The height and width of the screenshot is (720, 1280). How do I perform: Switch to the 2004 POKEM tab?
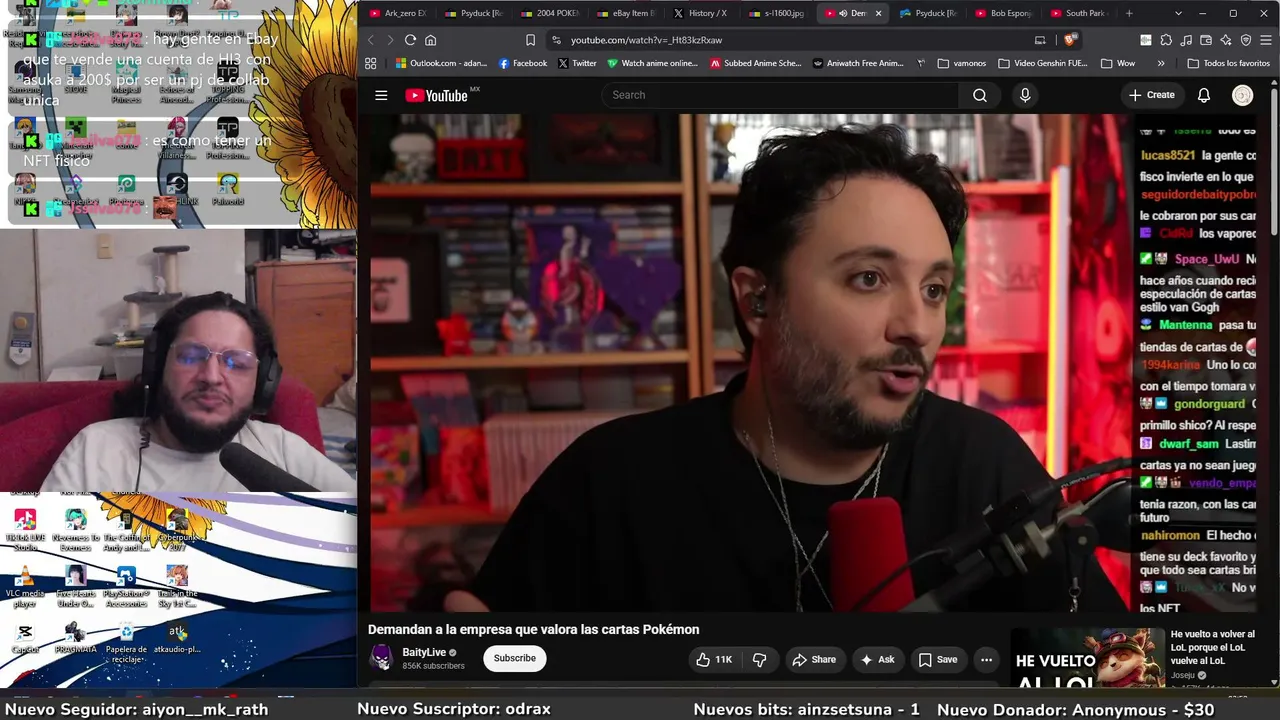coord(548,13)
